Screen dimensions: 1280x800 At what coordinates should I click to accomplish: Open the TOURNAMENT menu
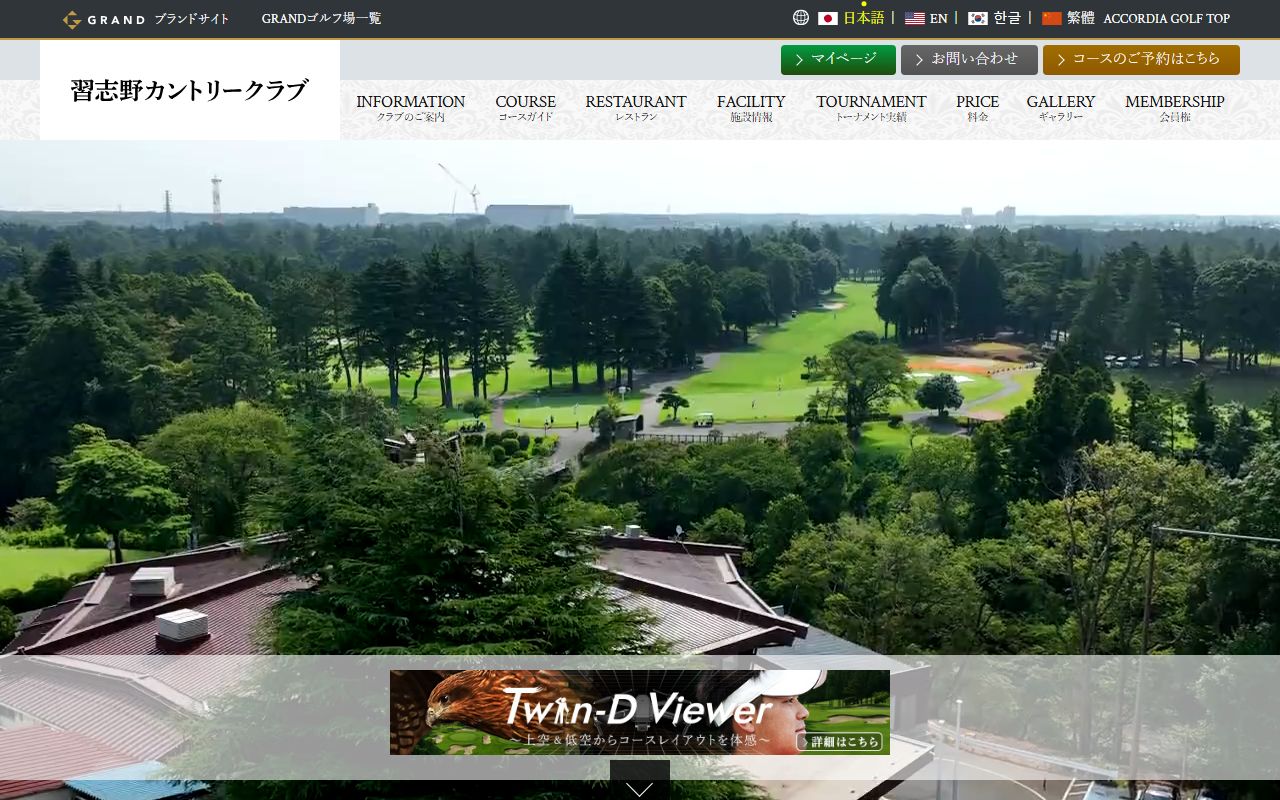pyautogui.click(x=871, y=108)
